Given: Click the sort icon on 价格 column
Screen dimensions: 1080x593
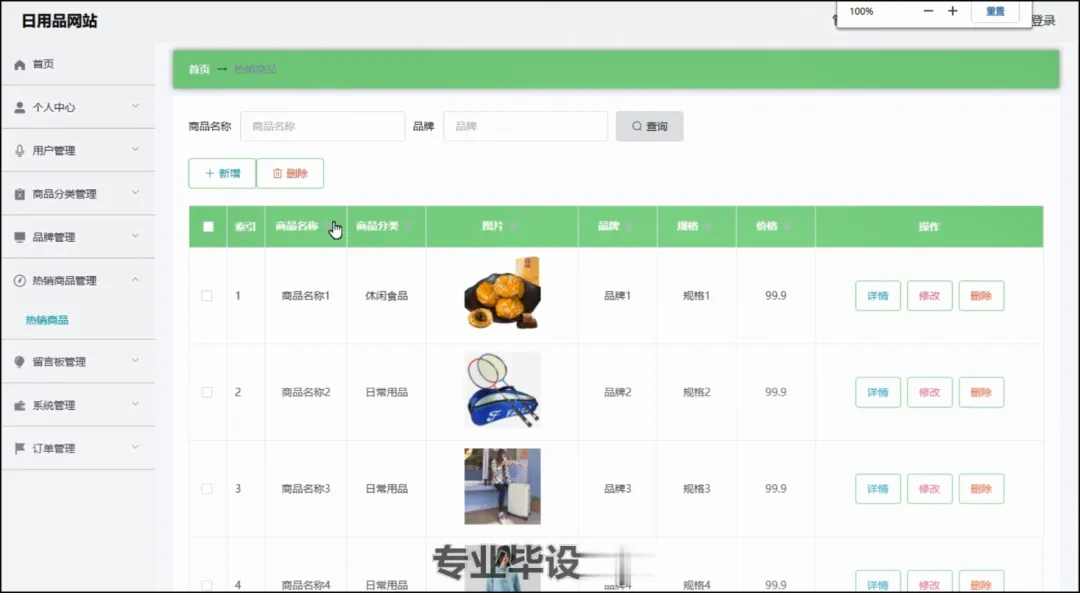Looking at the screenshot, I should [787, 227].
